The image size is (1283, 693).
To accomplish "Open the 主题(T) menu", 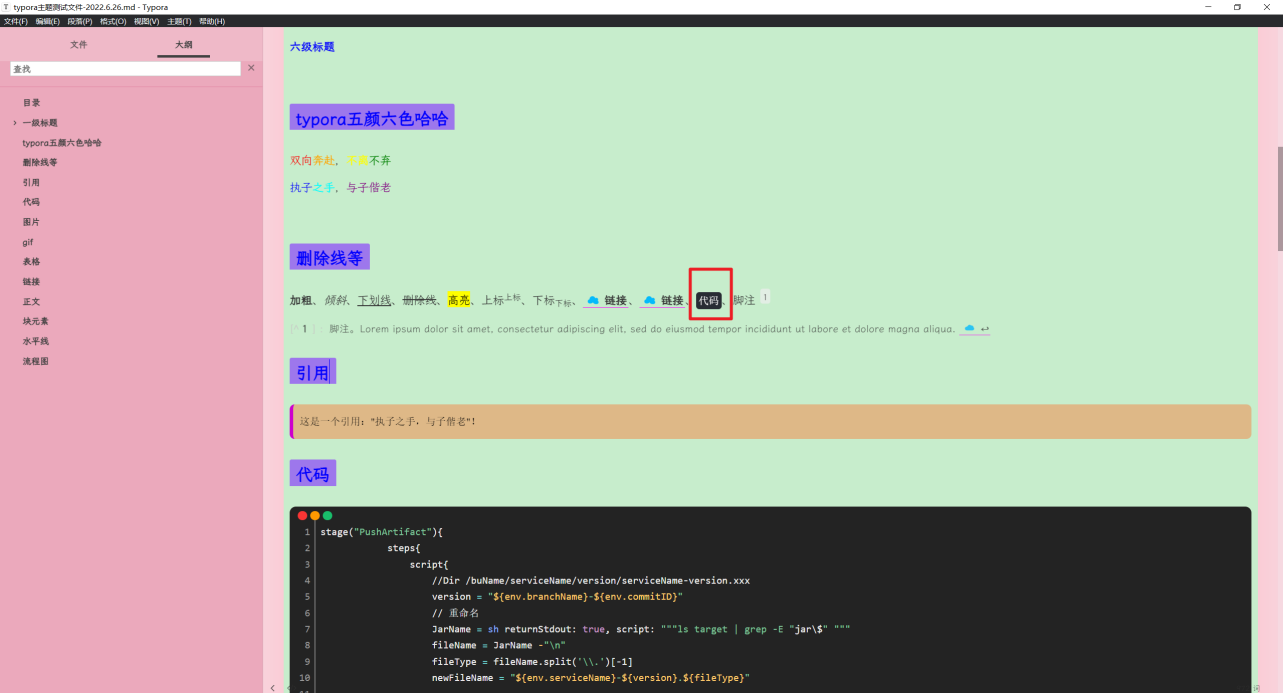I will pyautogui.click(x=180, y=21).
